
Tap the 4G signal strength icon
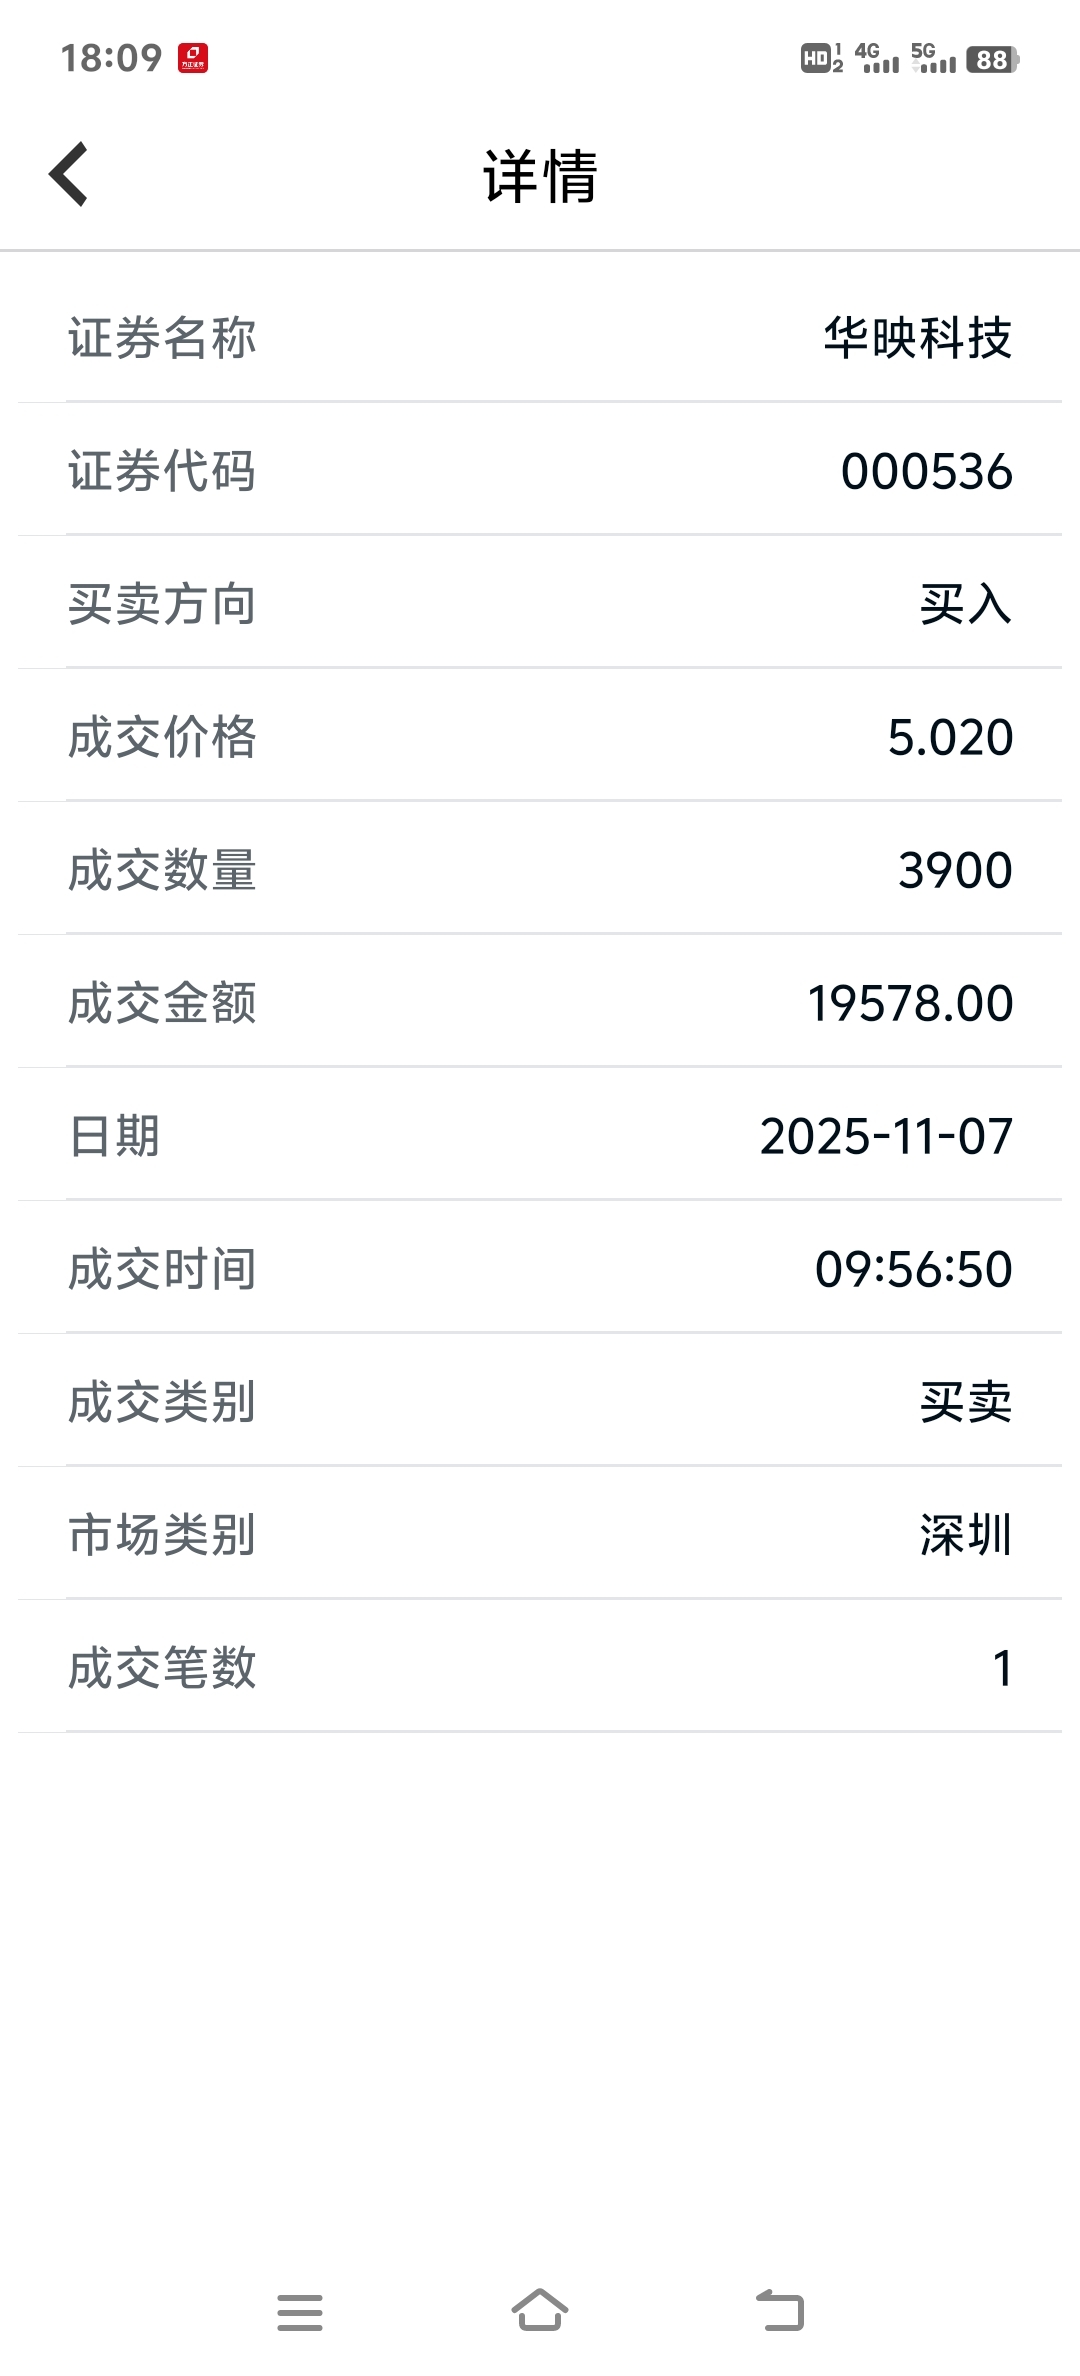[x=877, y=58]
